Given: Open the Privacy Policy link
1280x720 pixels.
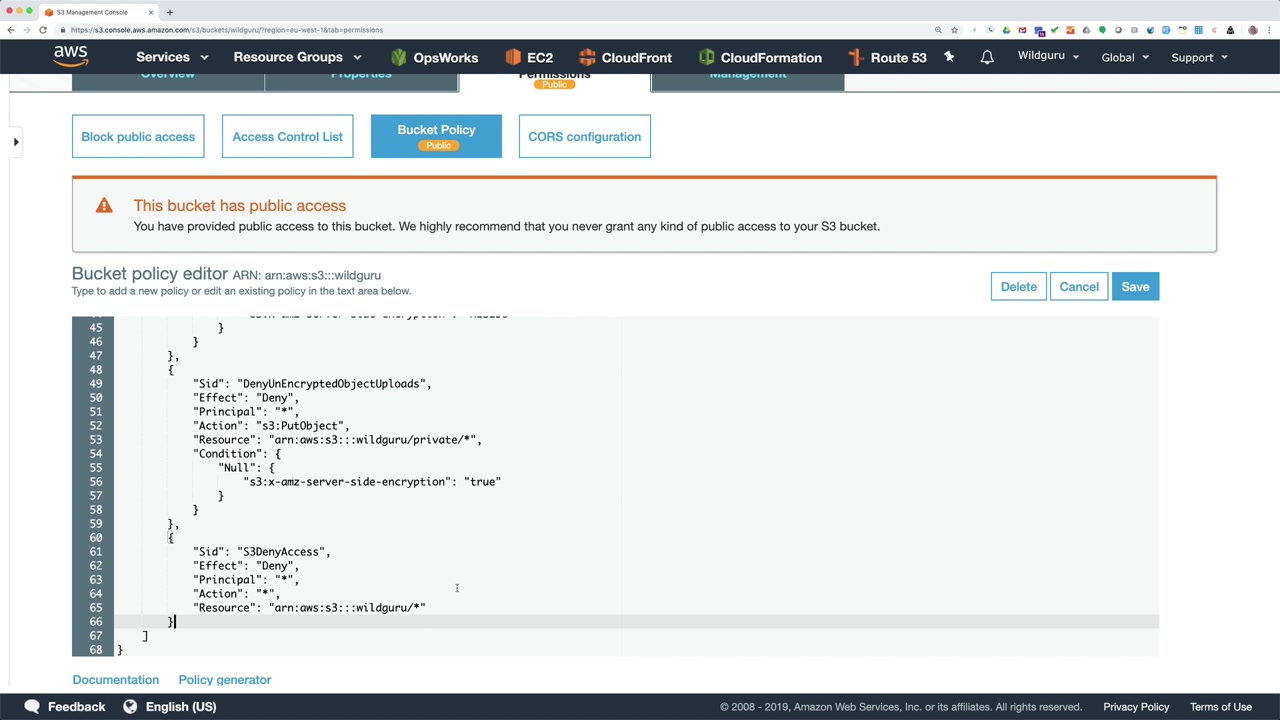Looking at the screenshot, I should click(x=1136, y=707).
